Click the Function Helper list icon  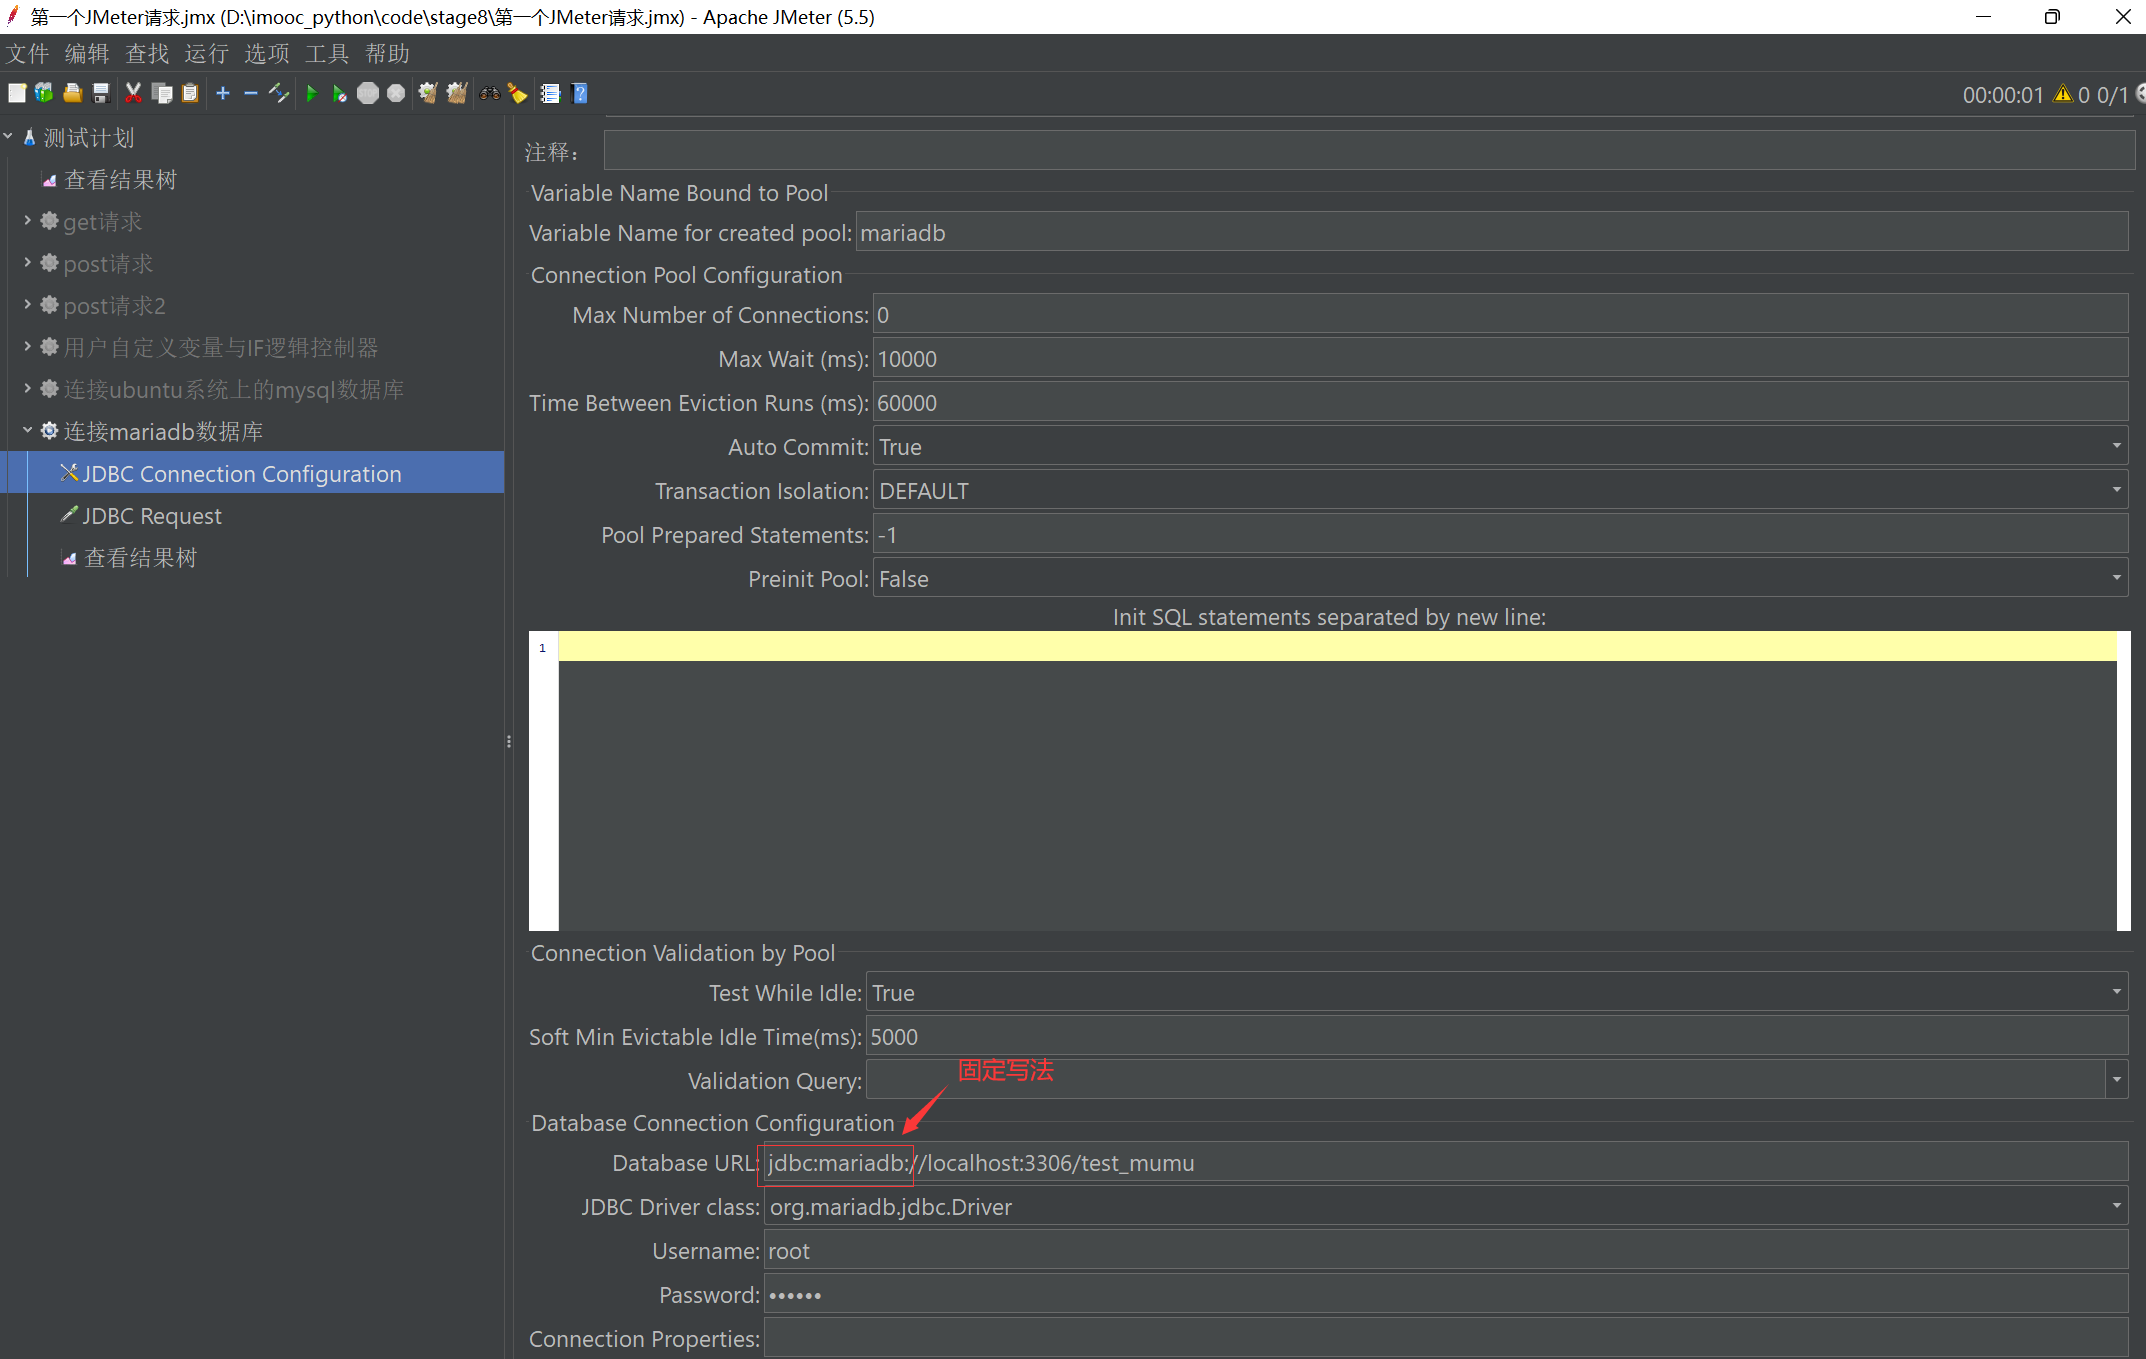coord(550,93)
